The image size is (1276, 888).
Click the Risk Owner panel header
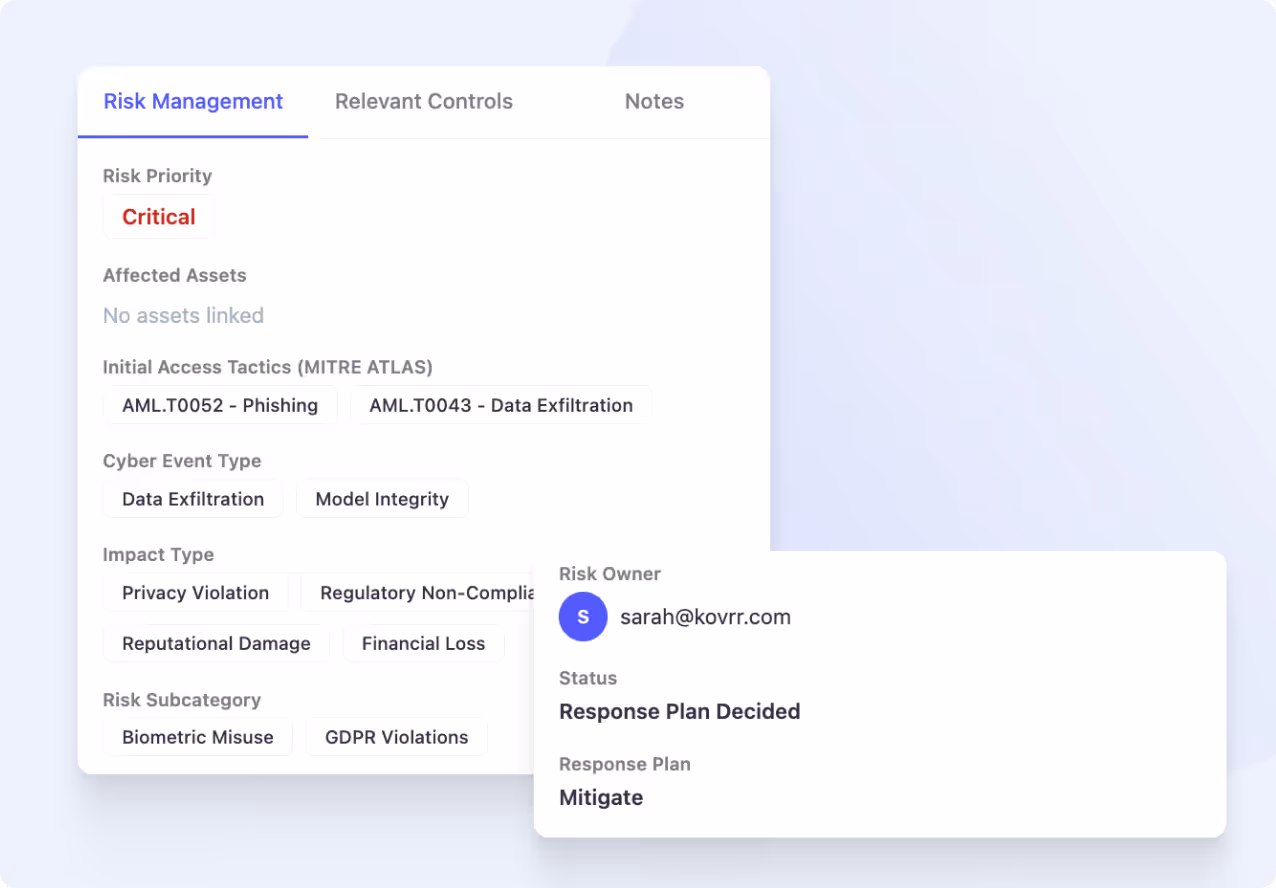coord(610,574)
